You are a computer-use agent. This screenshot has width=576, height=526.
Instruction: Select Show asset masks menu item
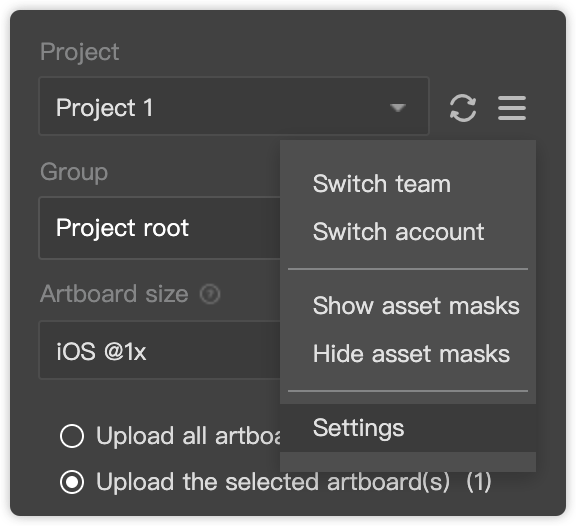pos(408,305)
